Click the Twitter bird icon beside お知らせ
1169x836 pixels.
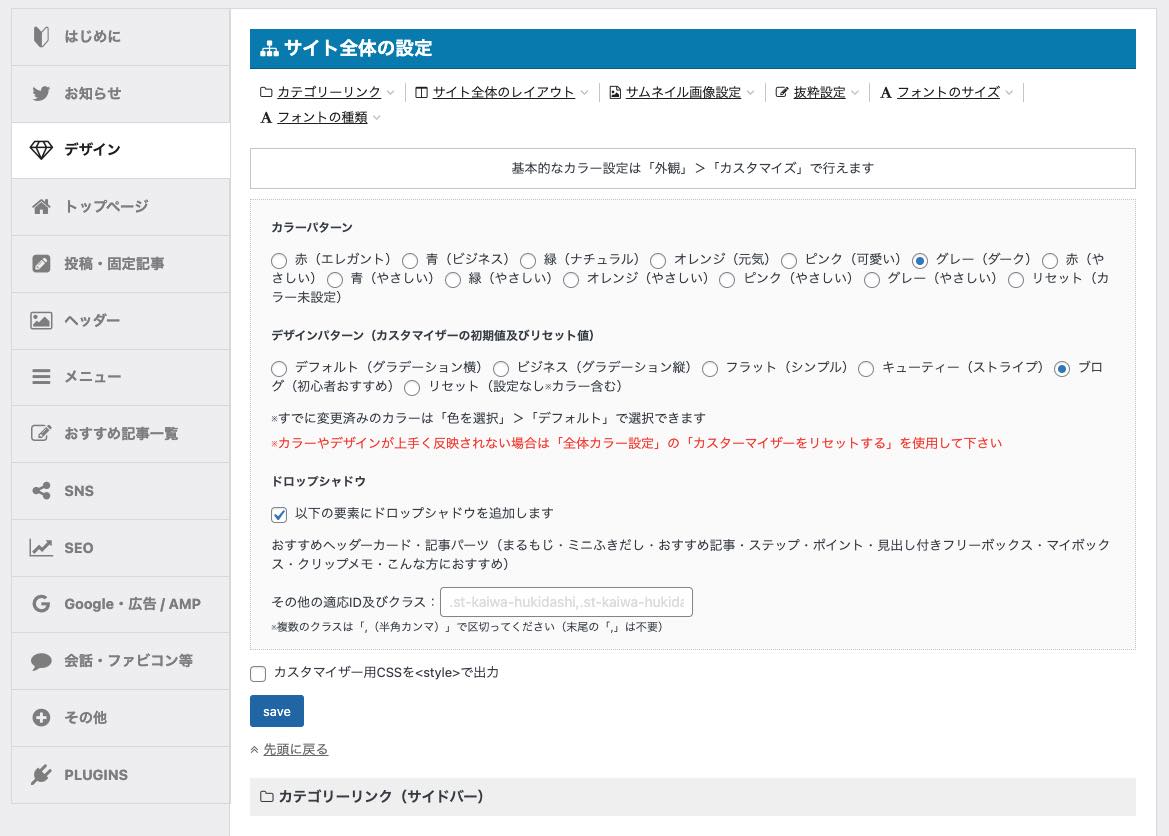41,94
